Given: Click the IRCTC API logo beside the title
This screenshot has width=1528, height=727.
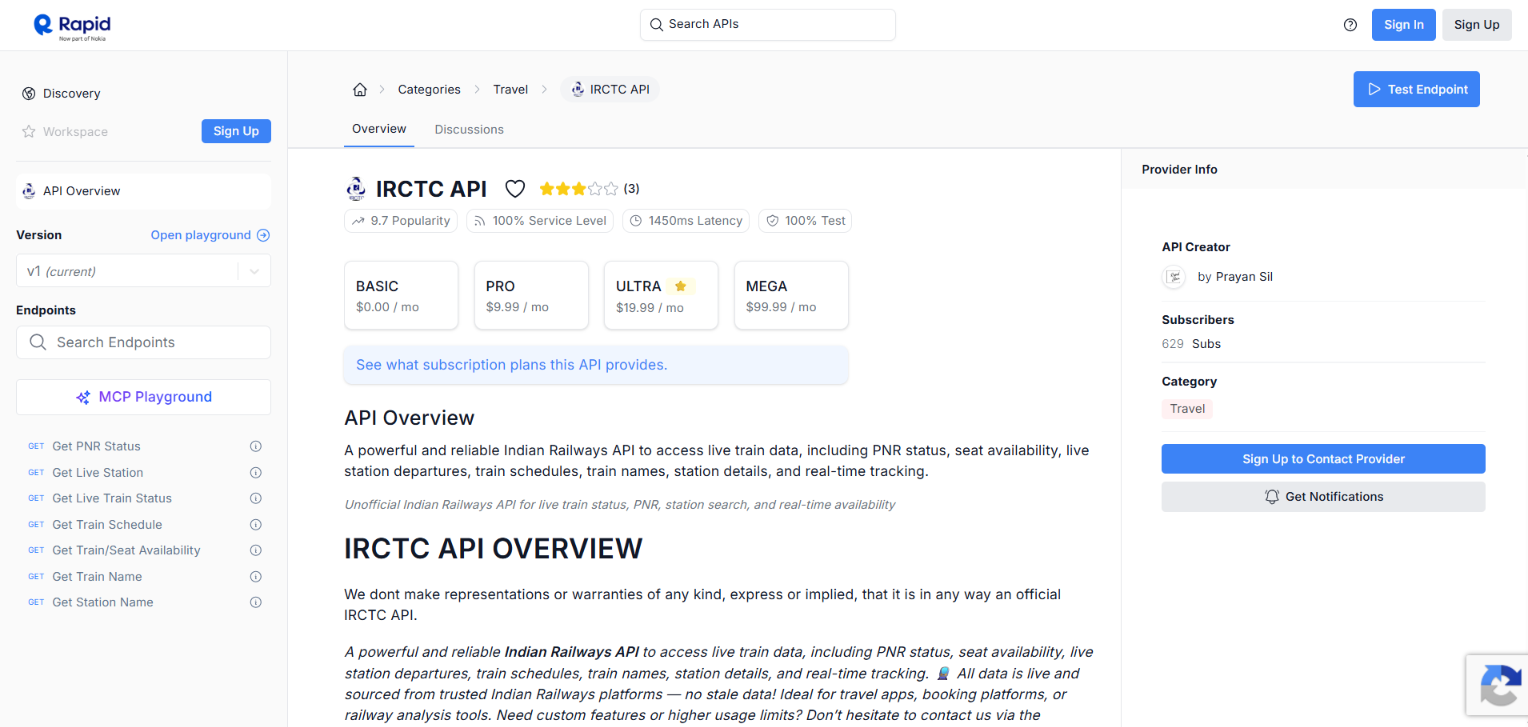Looking at the screenshot, I should coord(356,189).
